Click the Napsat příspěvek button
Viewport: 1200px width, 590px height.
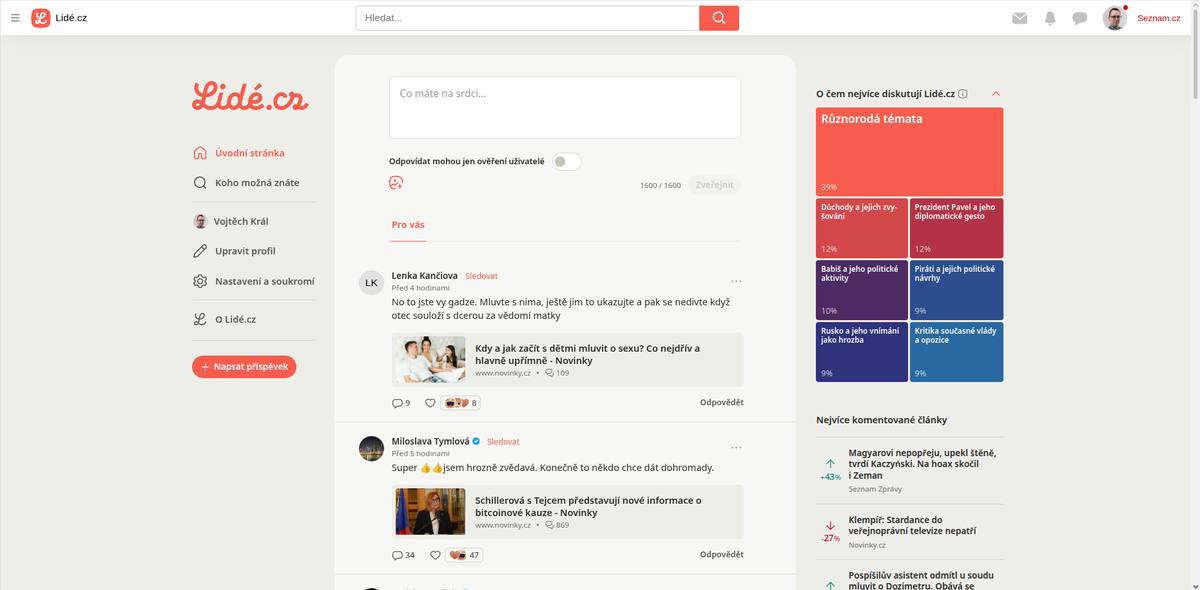244,367
